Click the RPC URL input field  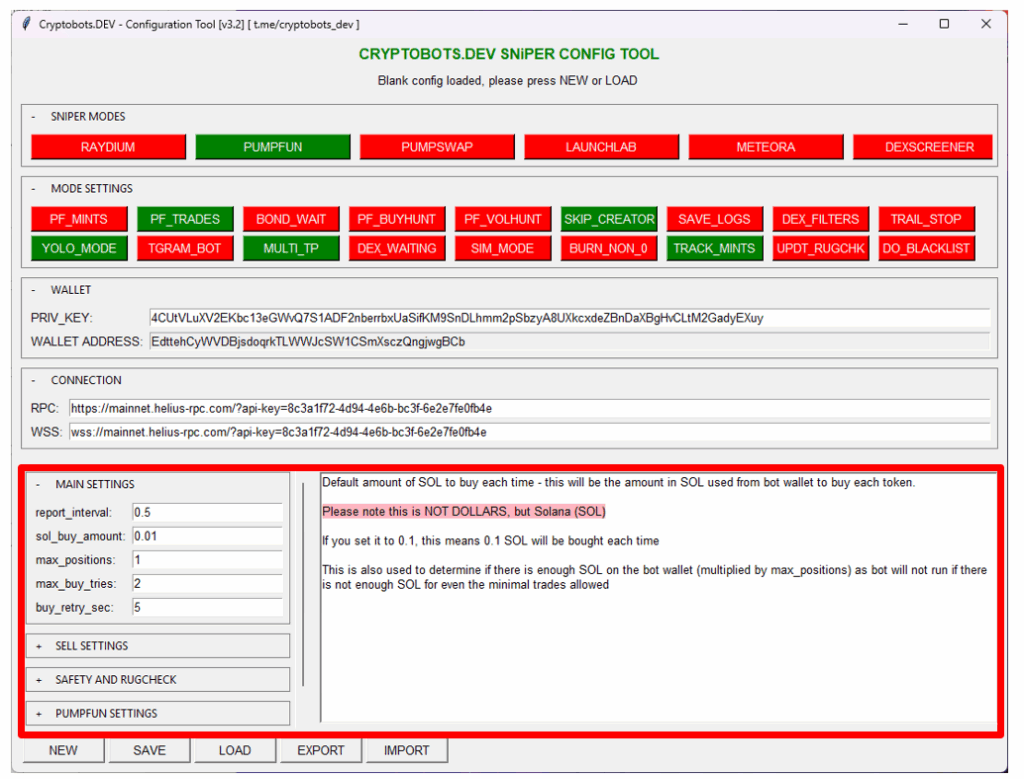(x=529, y=408)
